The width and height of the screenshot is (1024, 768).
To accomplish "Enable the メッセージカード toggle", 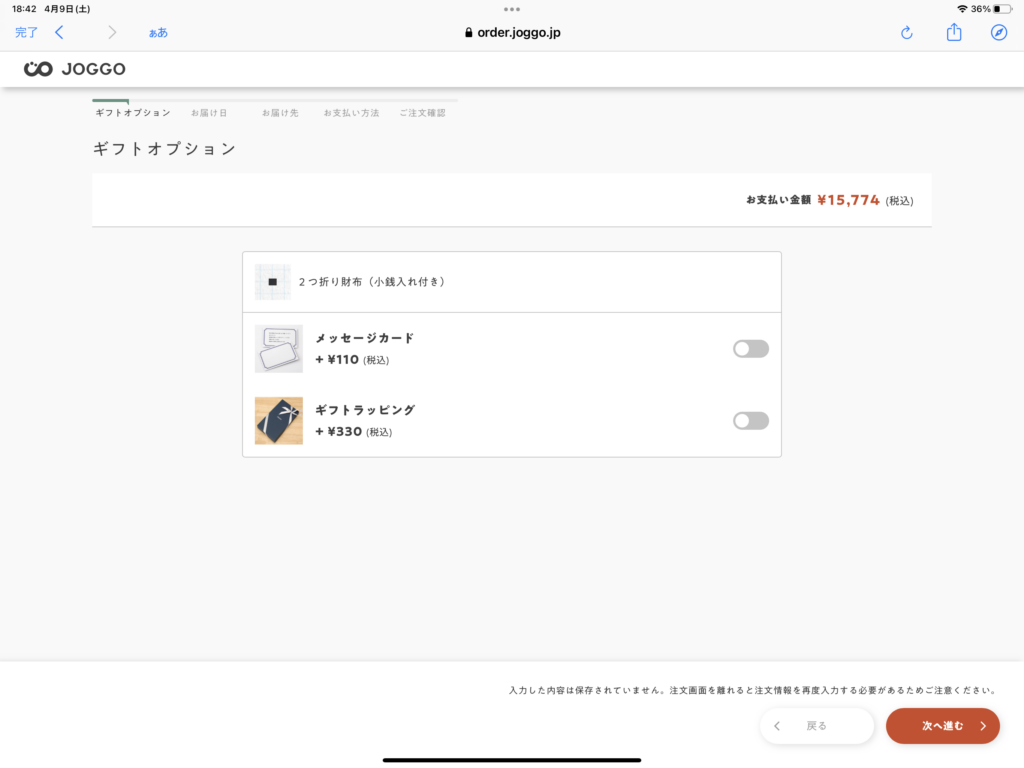I will [x=750, y=348].
